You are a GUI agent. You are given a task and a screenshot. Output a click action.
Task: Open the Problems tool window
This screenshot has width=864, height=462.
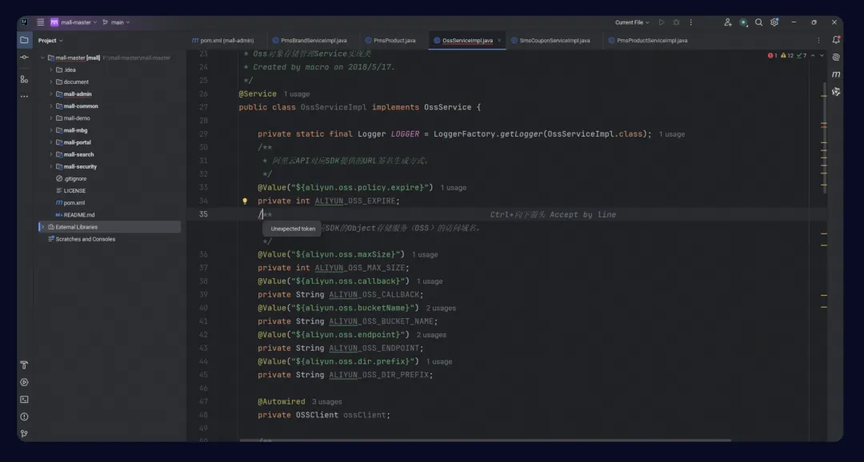tap(24, 416)
